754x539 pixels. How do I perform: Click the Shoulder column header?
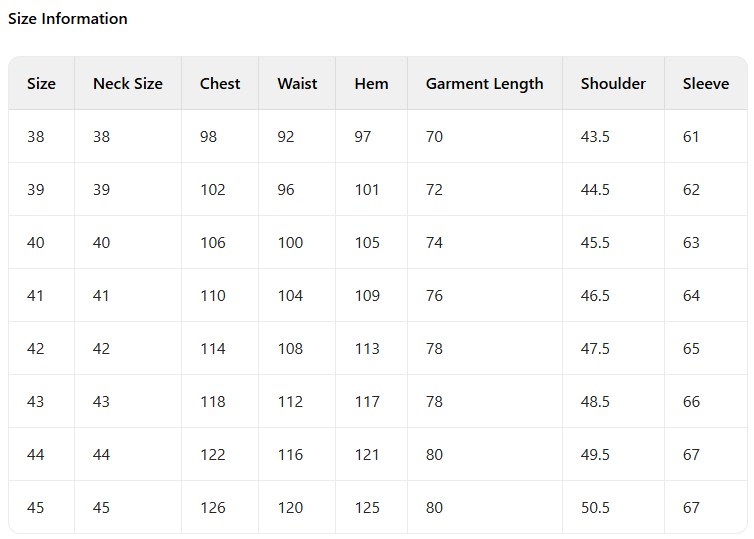pos(613,83)
